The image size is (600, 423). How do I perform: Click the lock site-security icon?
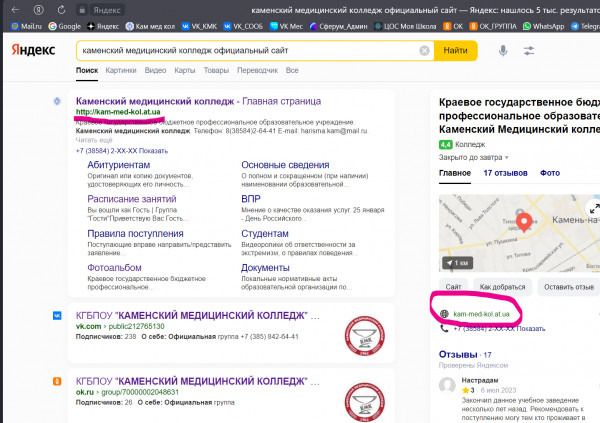point(82,10)
